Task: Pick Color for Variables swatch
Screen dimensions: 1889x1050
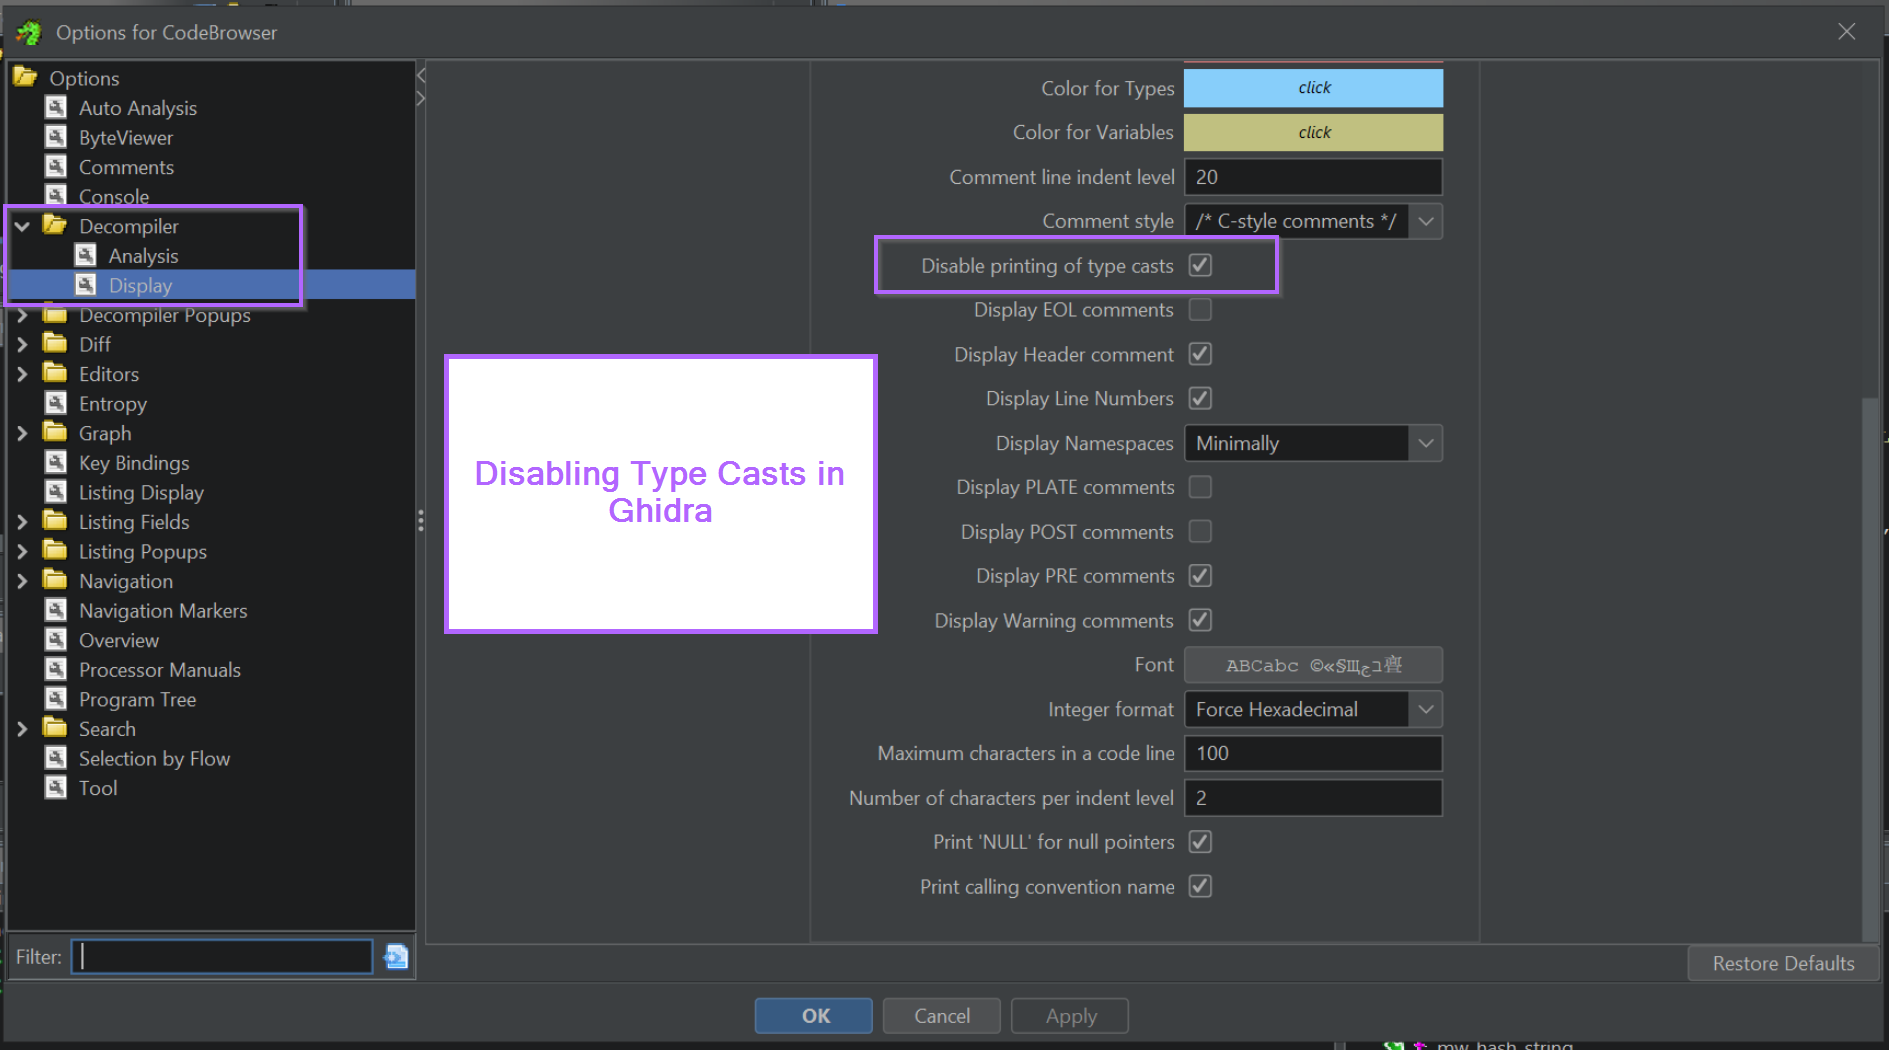Action: pyautogui.click(x=1313, y=132)
